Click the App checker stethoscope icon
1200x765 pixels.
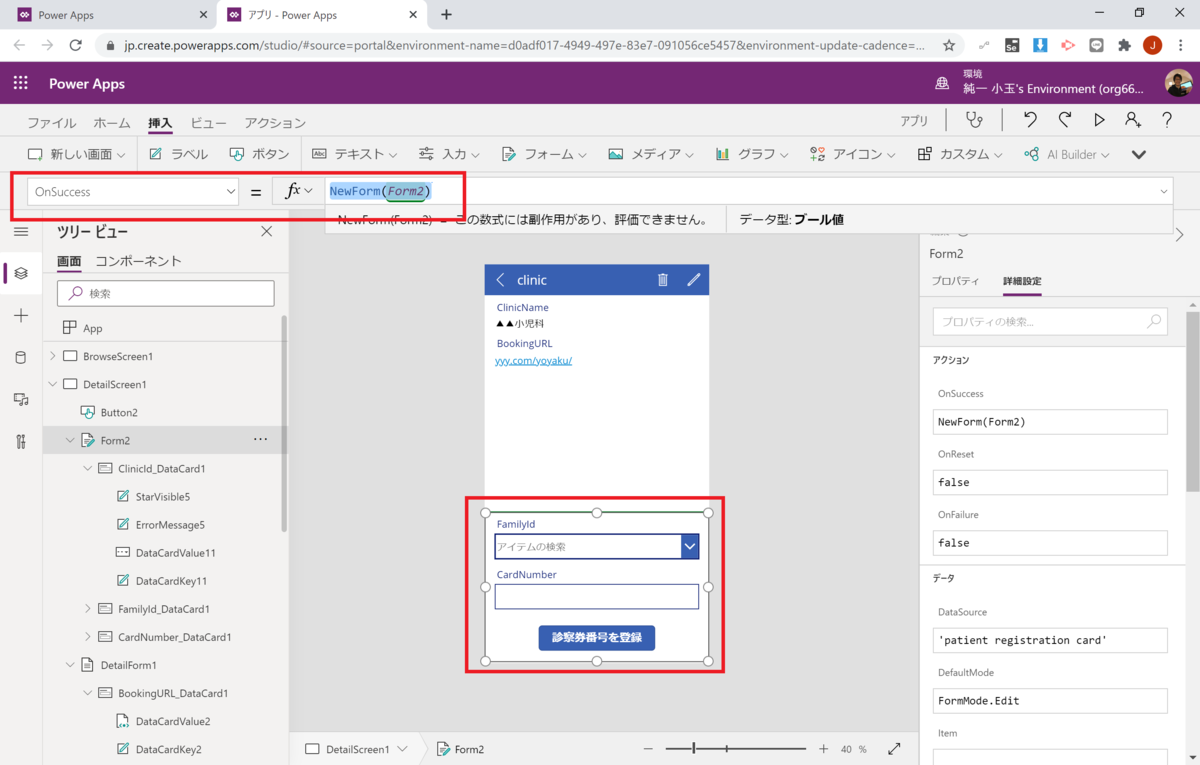974,120
